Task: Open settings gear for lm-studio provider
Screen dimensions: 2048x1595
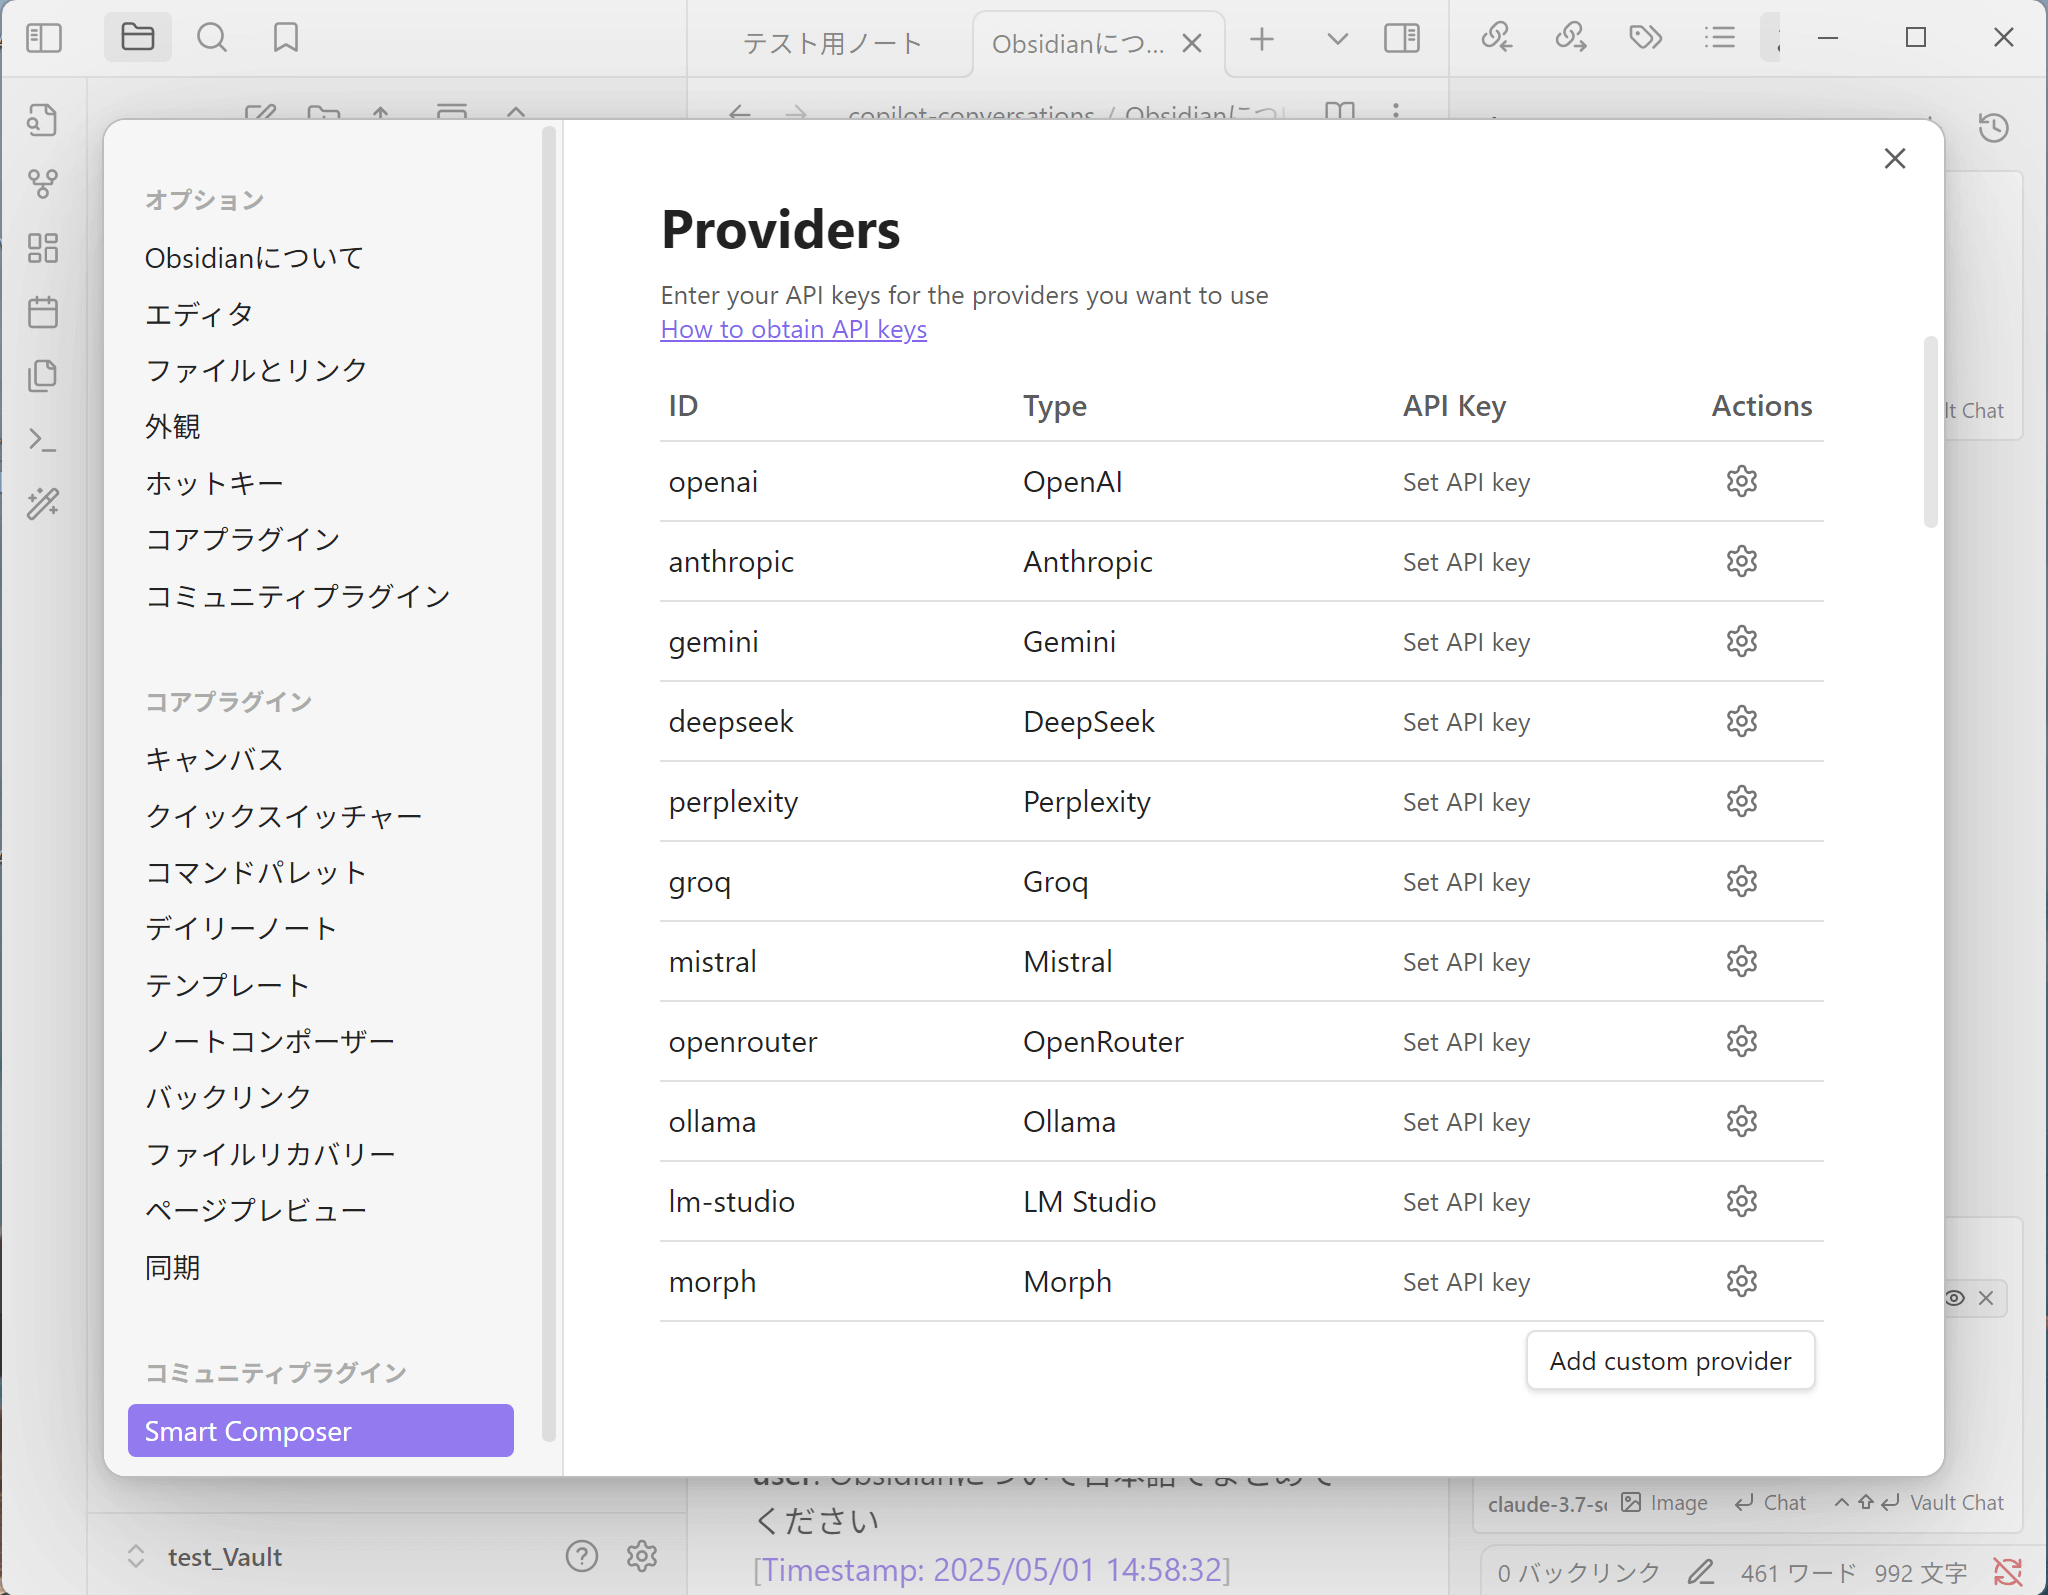Action: (x=1741, y=1201)
